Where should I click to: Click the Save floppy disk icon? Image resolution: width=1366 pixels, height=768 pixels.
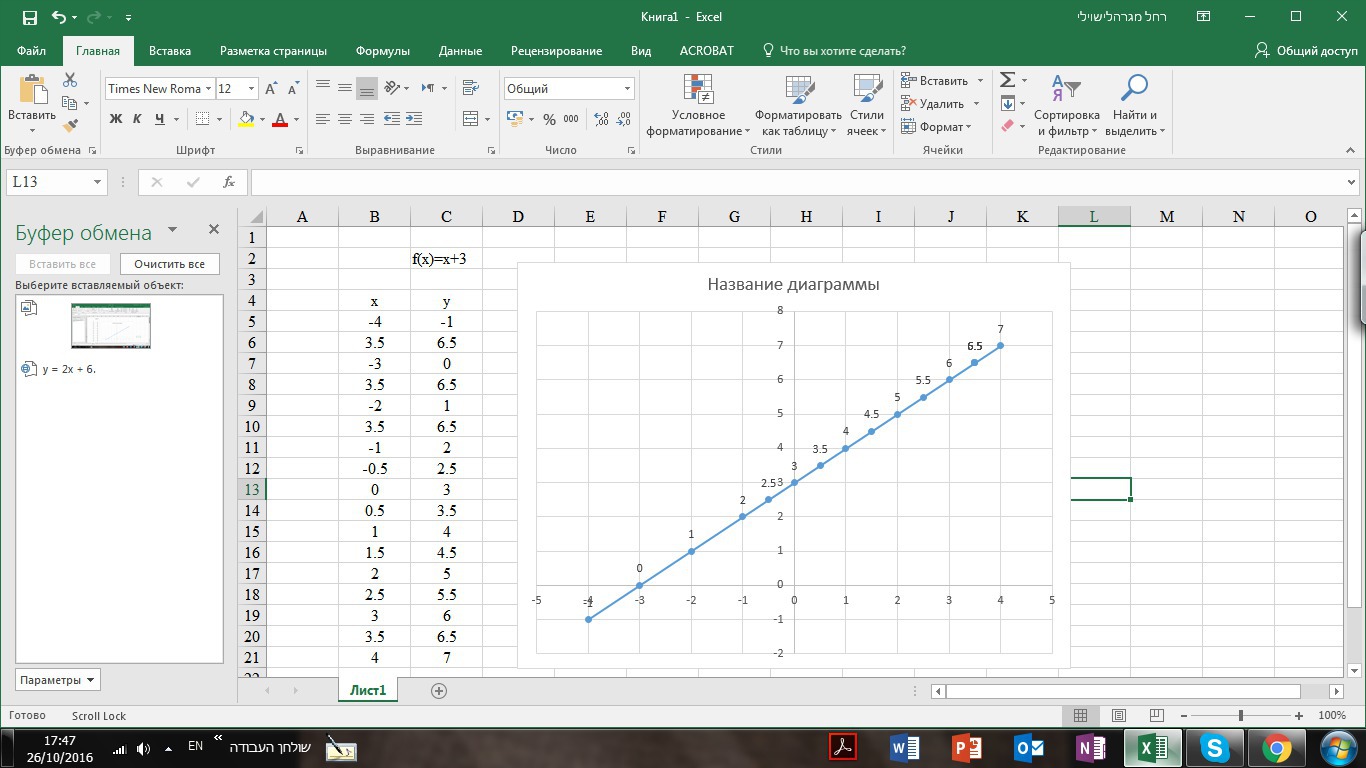[29, 17]
